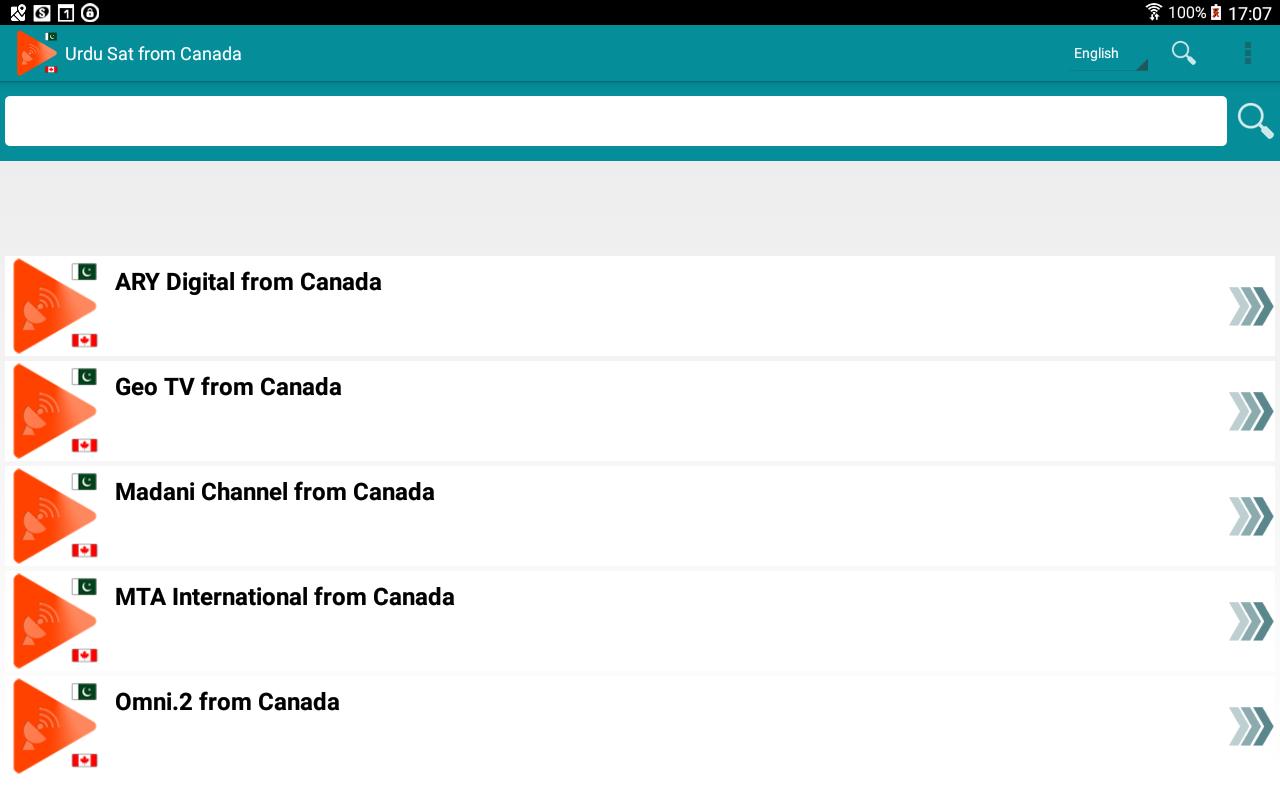Tap the ARY Digital channel logo icon
Screen dimensions: 1280x800
tap(55, 306)
